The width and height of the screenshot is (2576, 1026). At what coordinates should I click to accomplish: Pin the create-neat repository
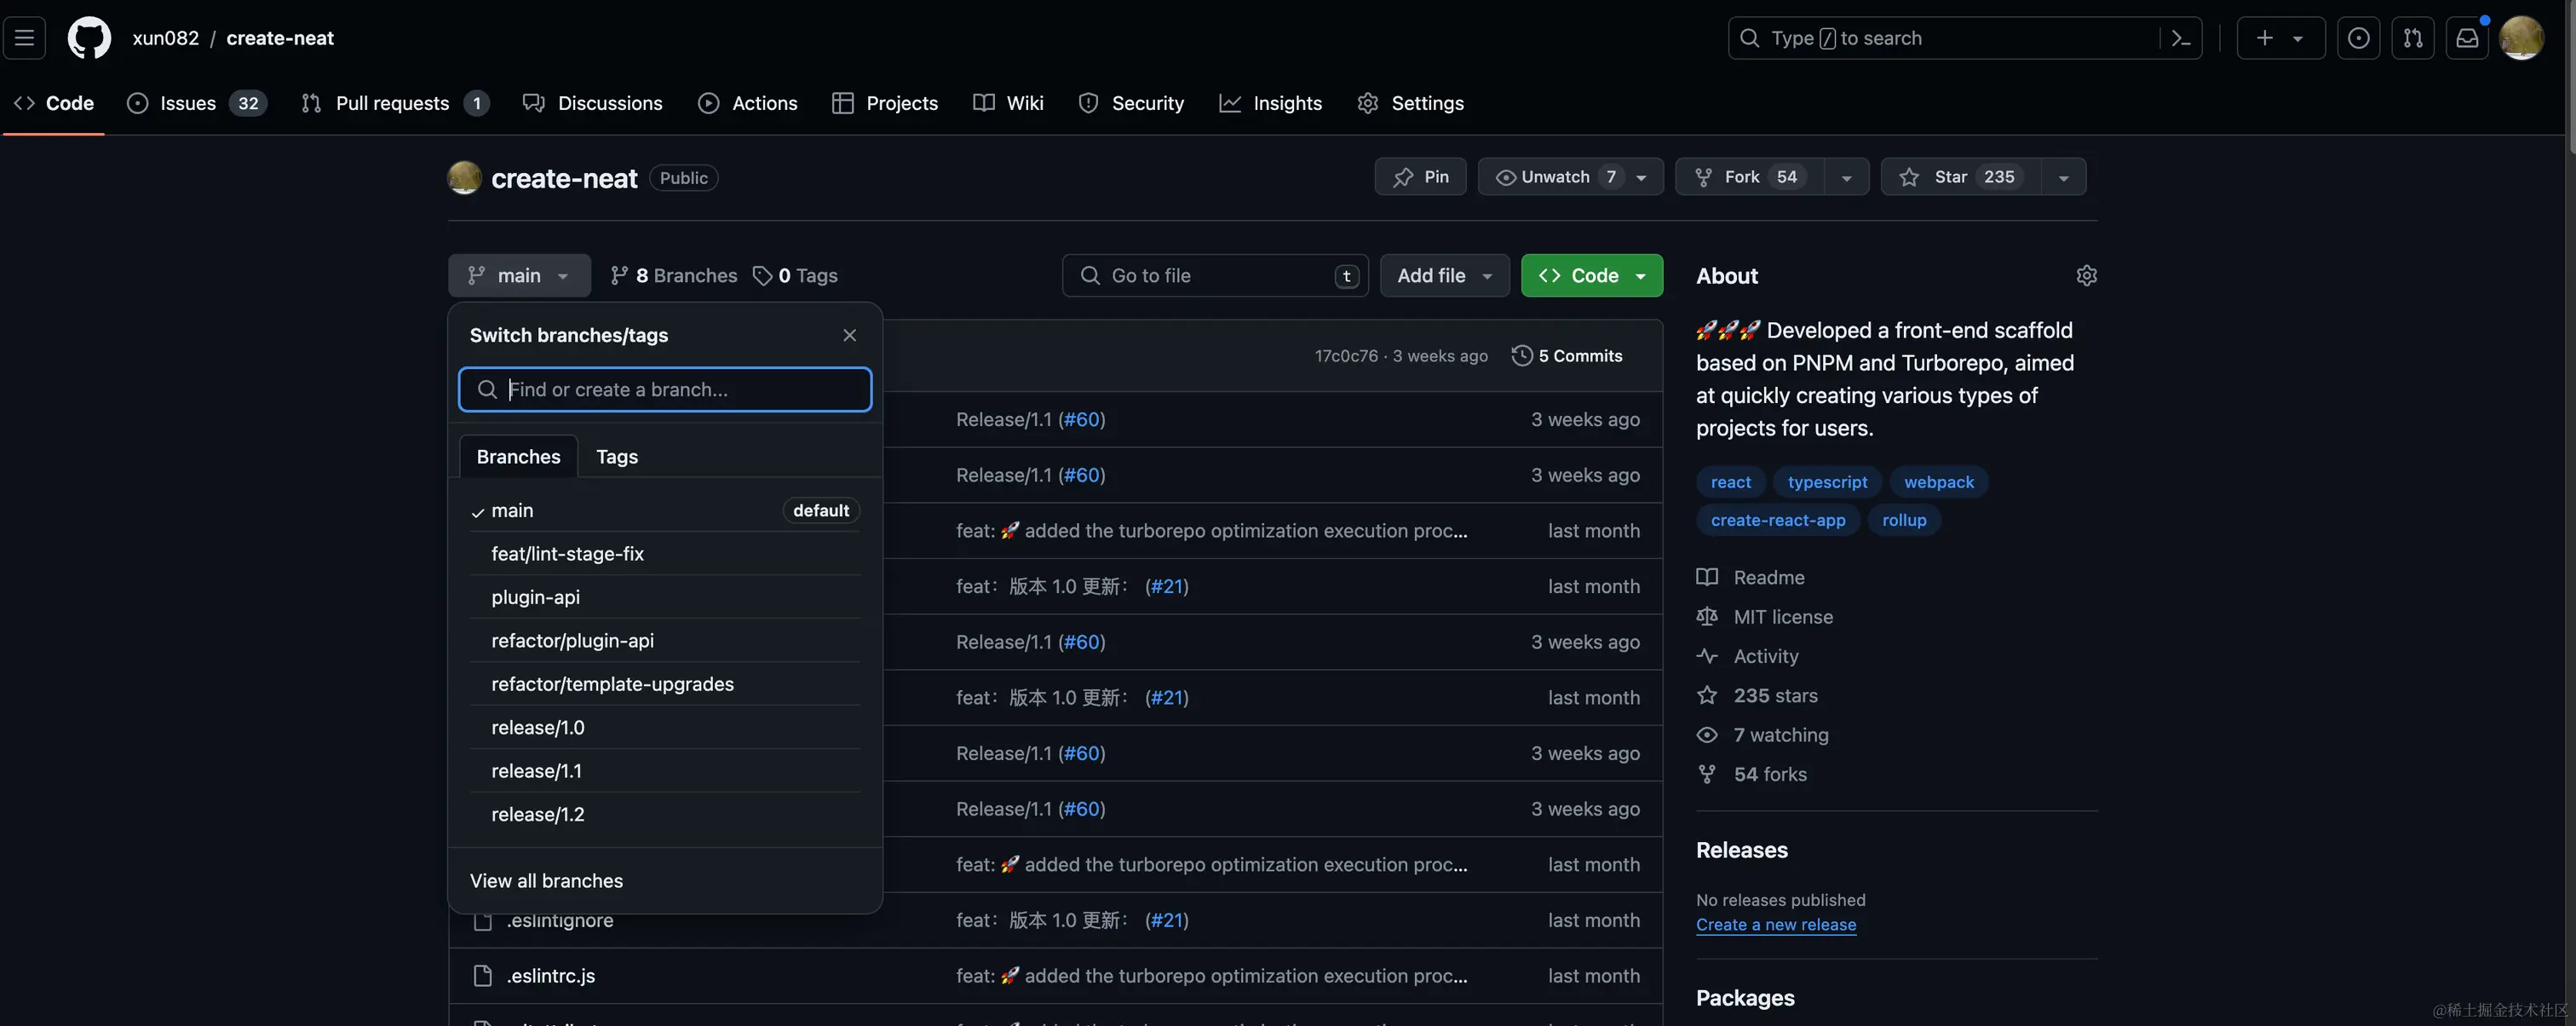pos(1420,177)
